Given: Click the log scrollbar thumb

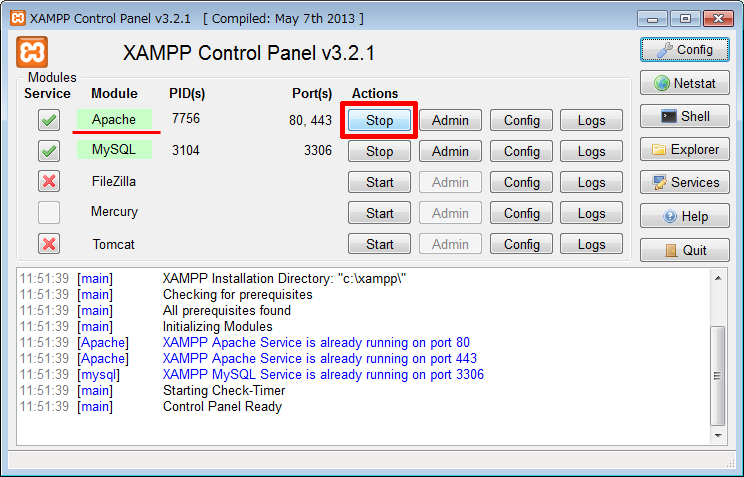Looking at the screenshot, I should [x=718, y=376].
